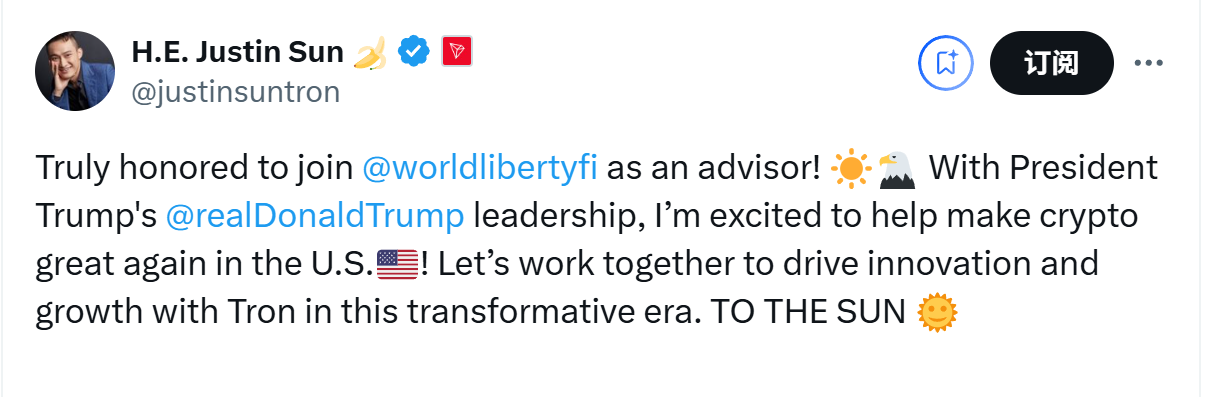Click the "With President" text in tweet
The width and height of the screenshot is (1220, 397).
[x=1043, y=167]
